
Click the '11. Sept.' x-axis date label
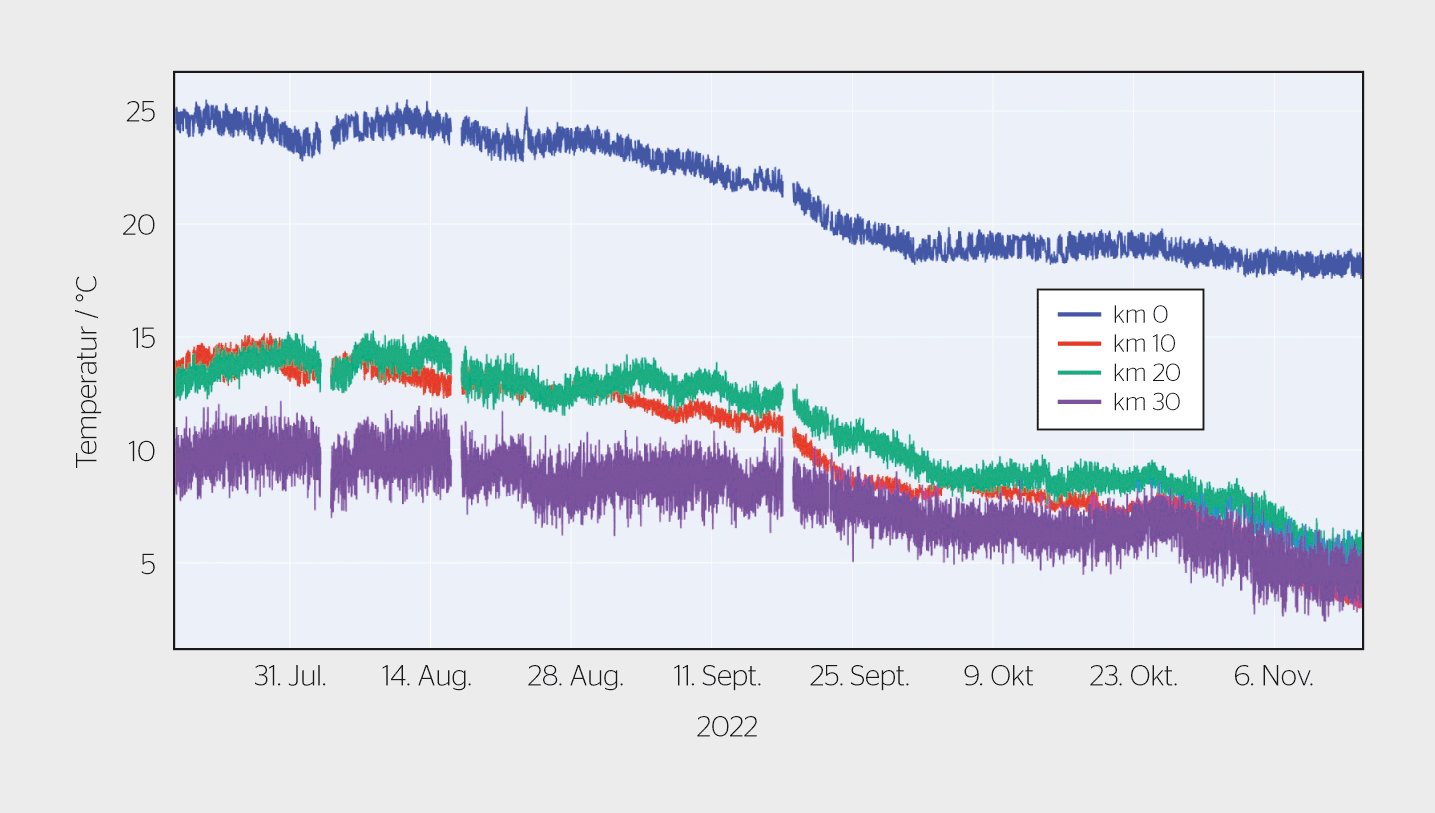coord(717,677)
